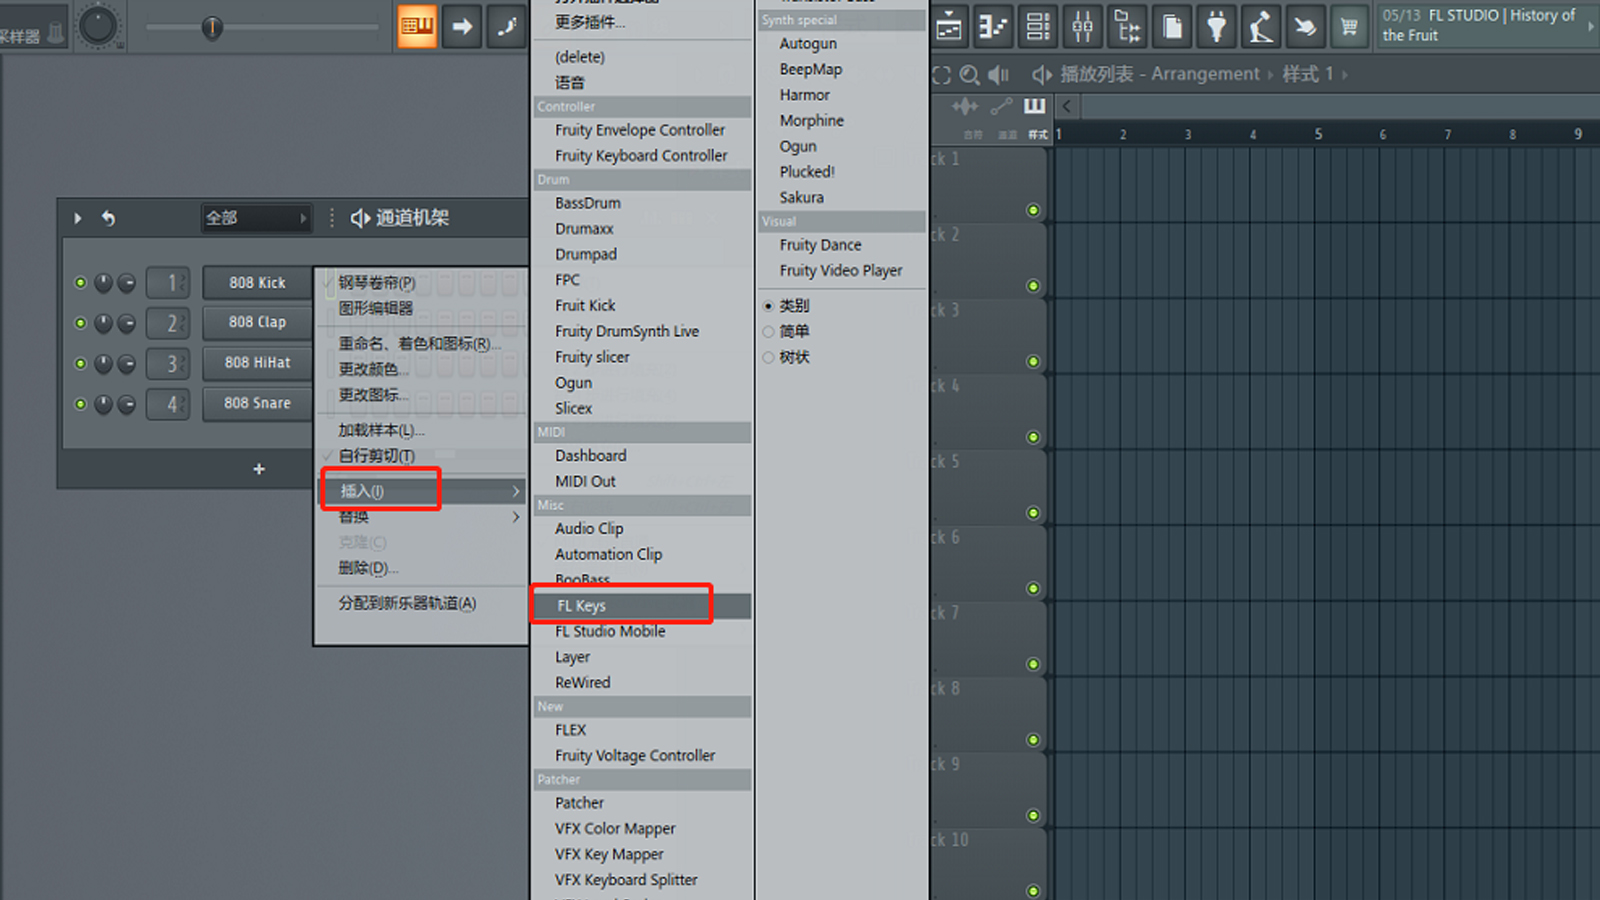Click the channel rack undo arrow icon

109,218
